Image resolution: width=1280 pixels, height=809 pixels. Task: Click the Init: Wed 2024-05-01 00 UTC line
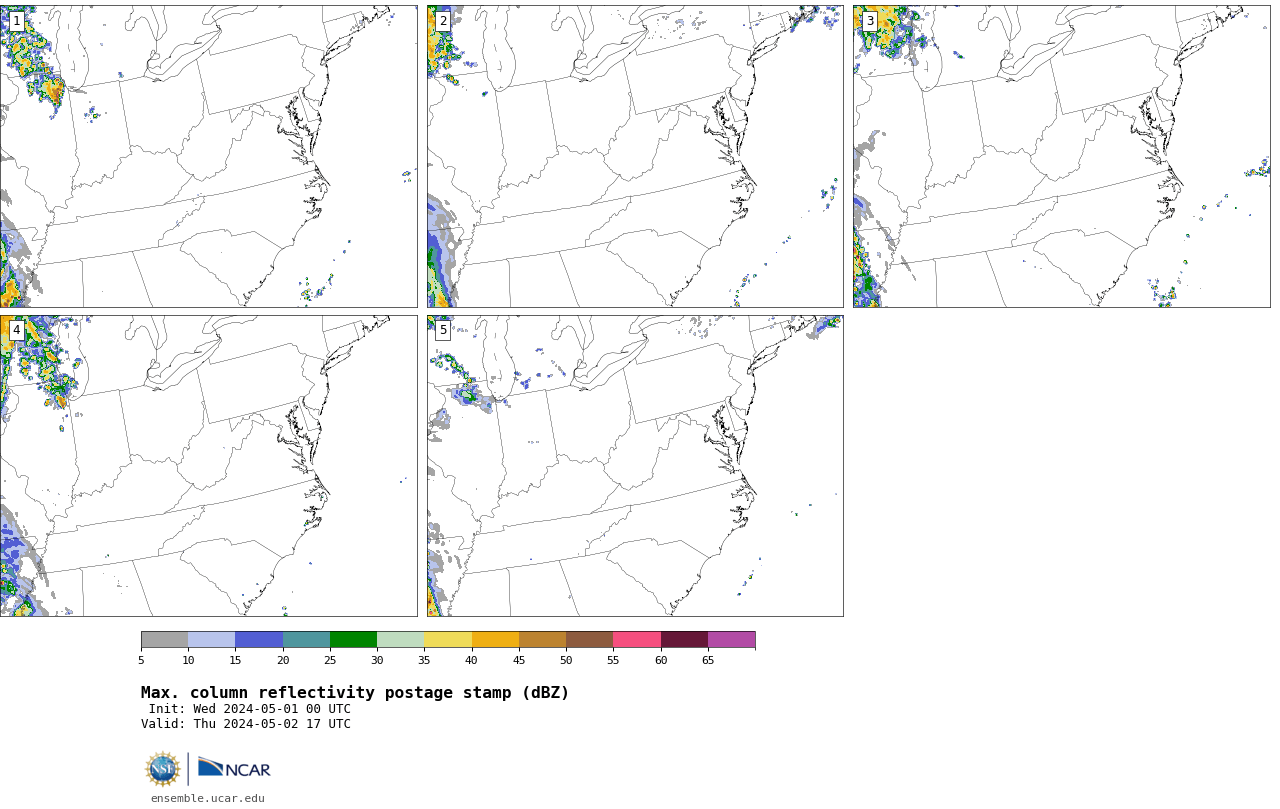coord(250,709)
